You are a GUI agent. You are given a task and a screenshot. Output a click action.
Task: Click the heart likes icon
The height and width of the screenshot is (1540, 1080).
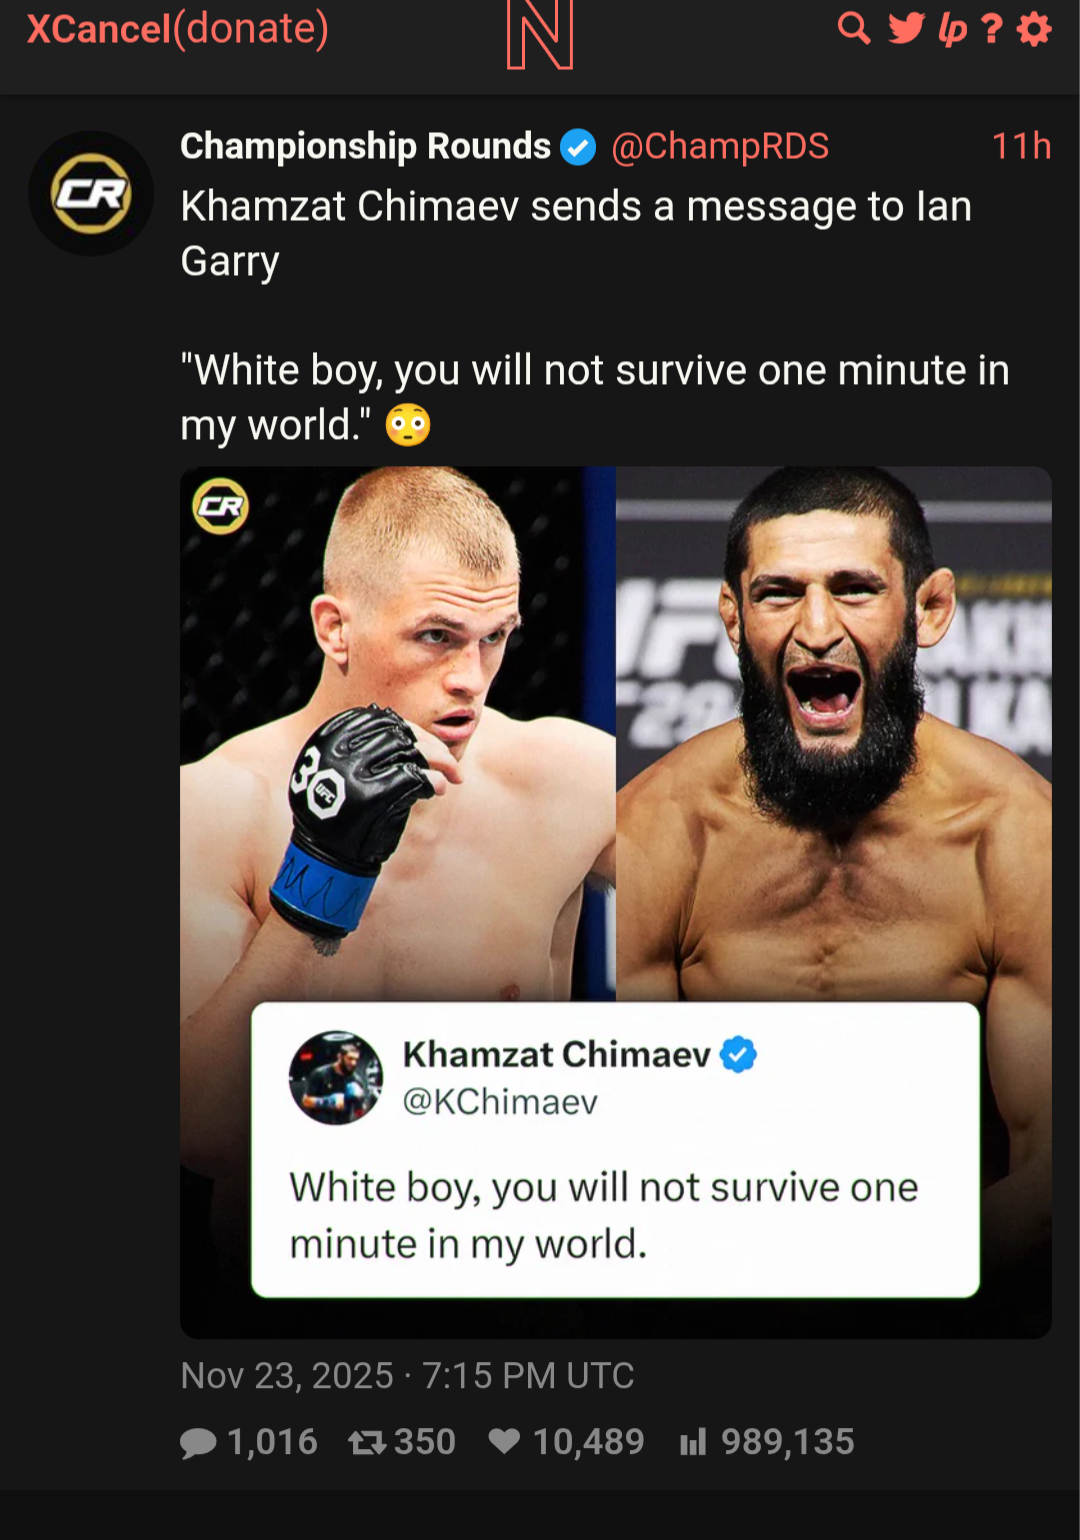(504, 1441)
